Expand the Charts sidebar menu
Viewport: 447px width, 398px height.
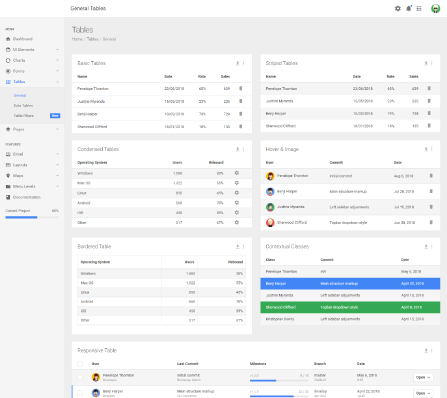(x=32, y=60)
